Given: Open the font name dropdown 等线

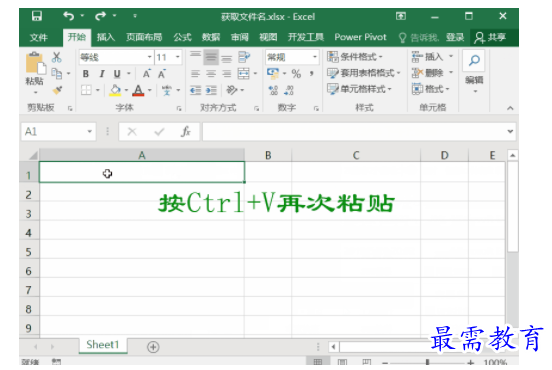Looking at the screenshot, I should pos(150,57).
